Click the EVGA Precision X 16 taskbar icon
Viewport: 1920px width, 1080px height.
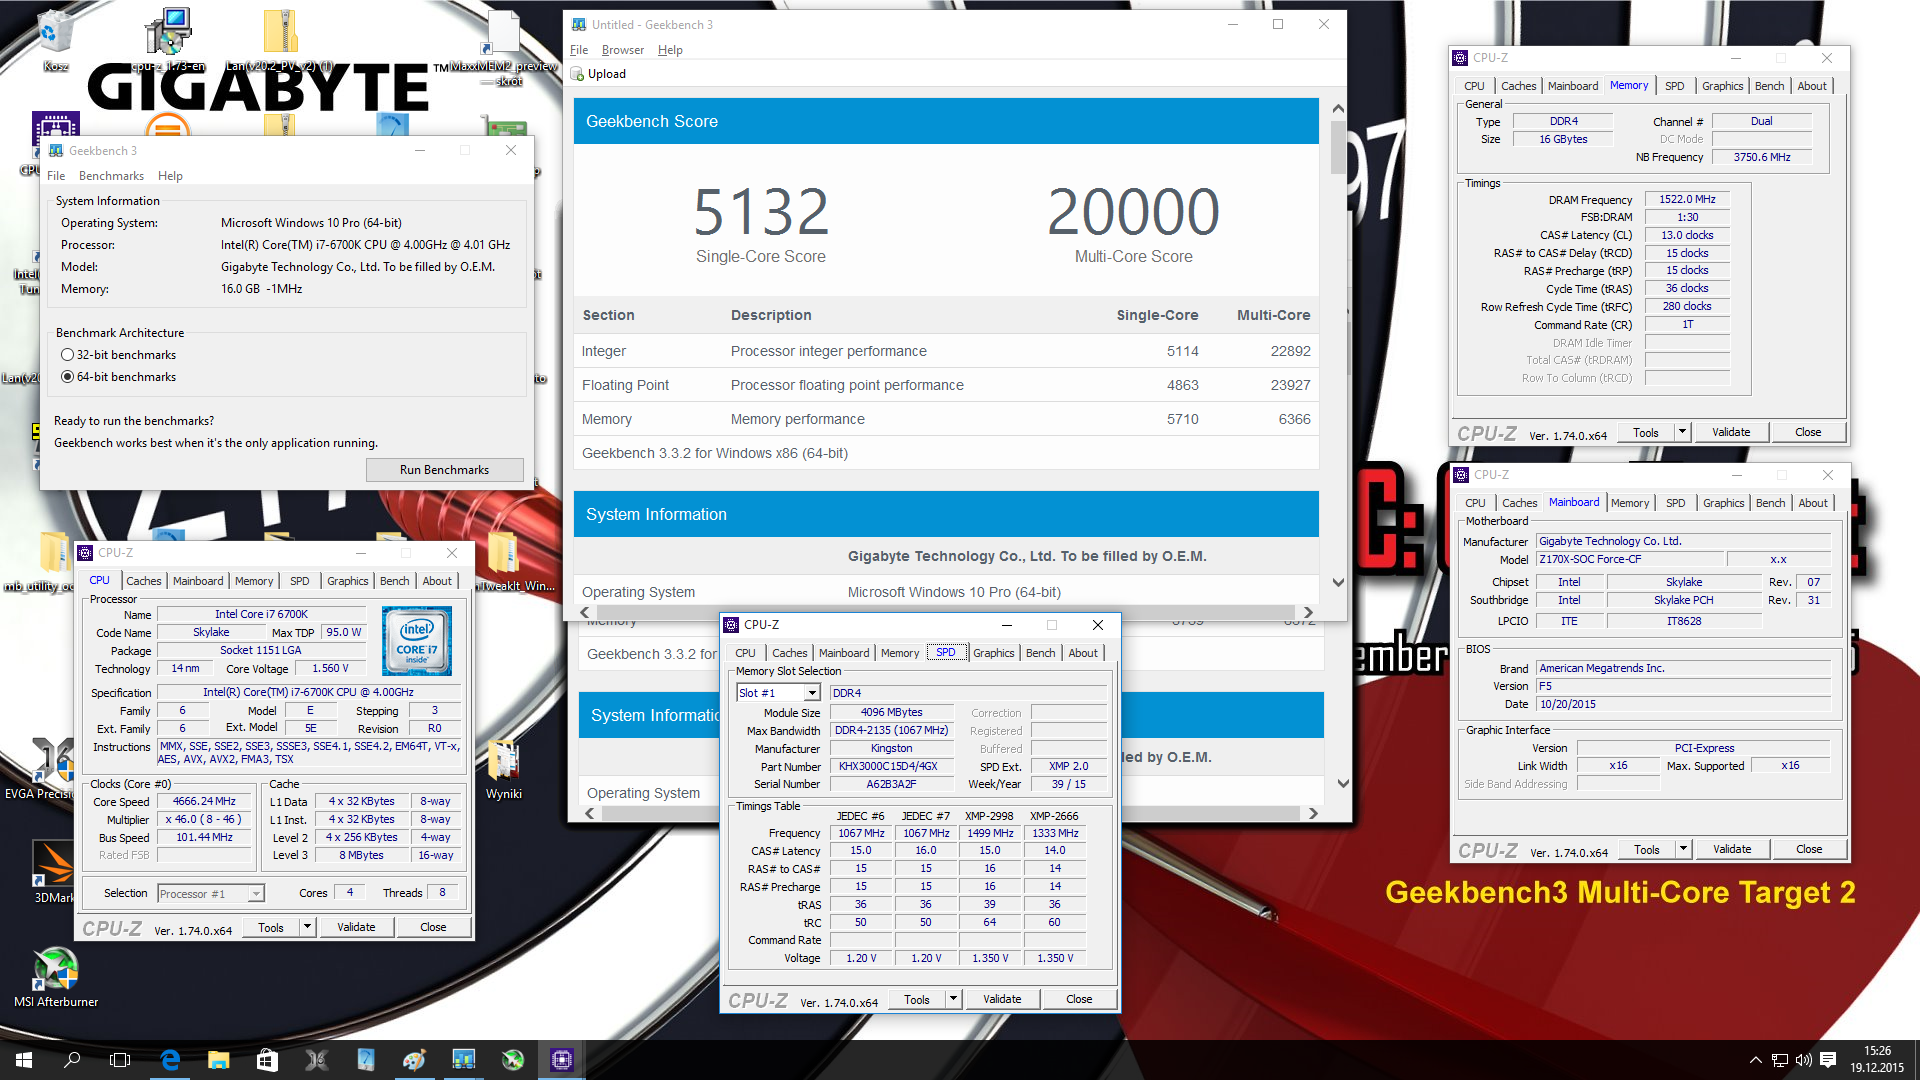pyautogui.click(x=316, y=1060)
